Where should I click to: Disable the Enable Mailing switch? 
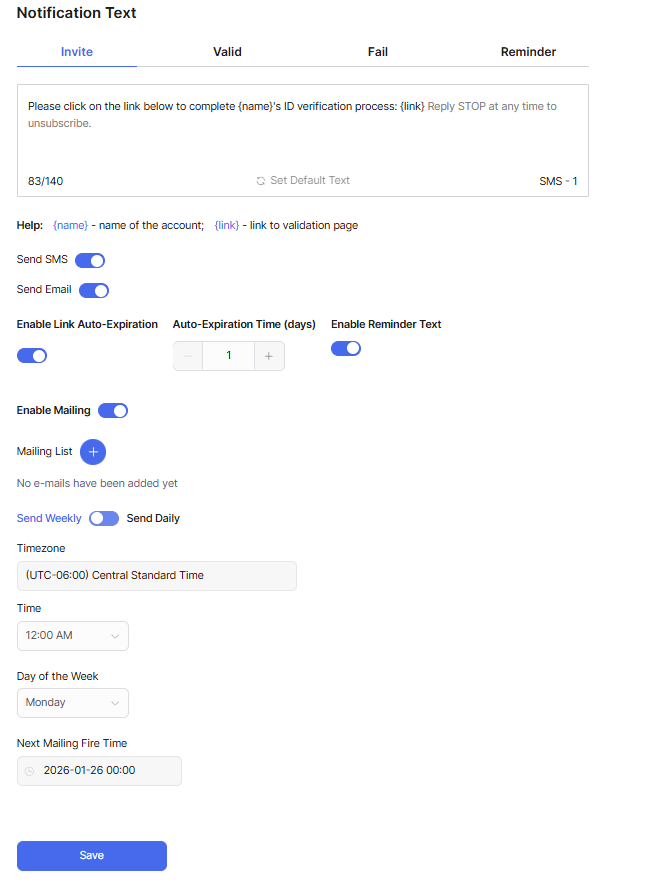point(113,411)
